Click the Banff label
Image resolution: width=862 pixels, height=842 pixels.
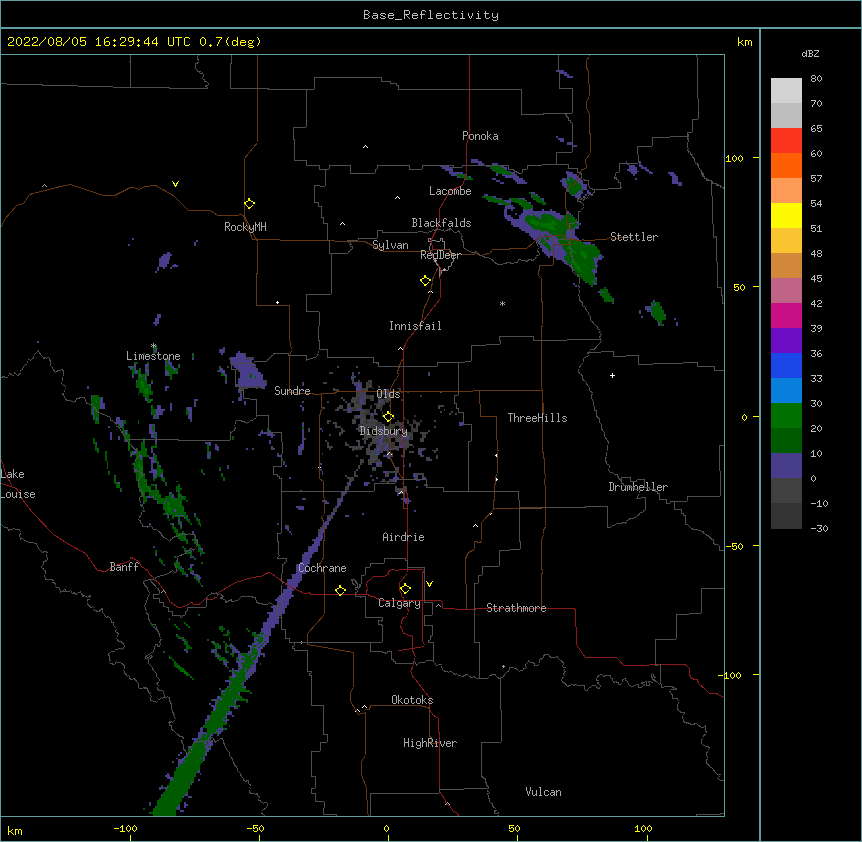click(124, 567)
